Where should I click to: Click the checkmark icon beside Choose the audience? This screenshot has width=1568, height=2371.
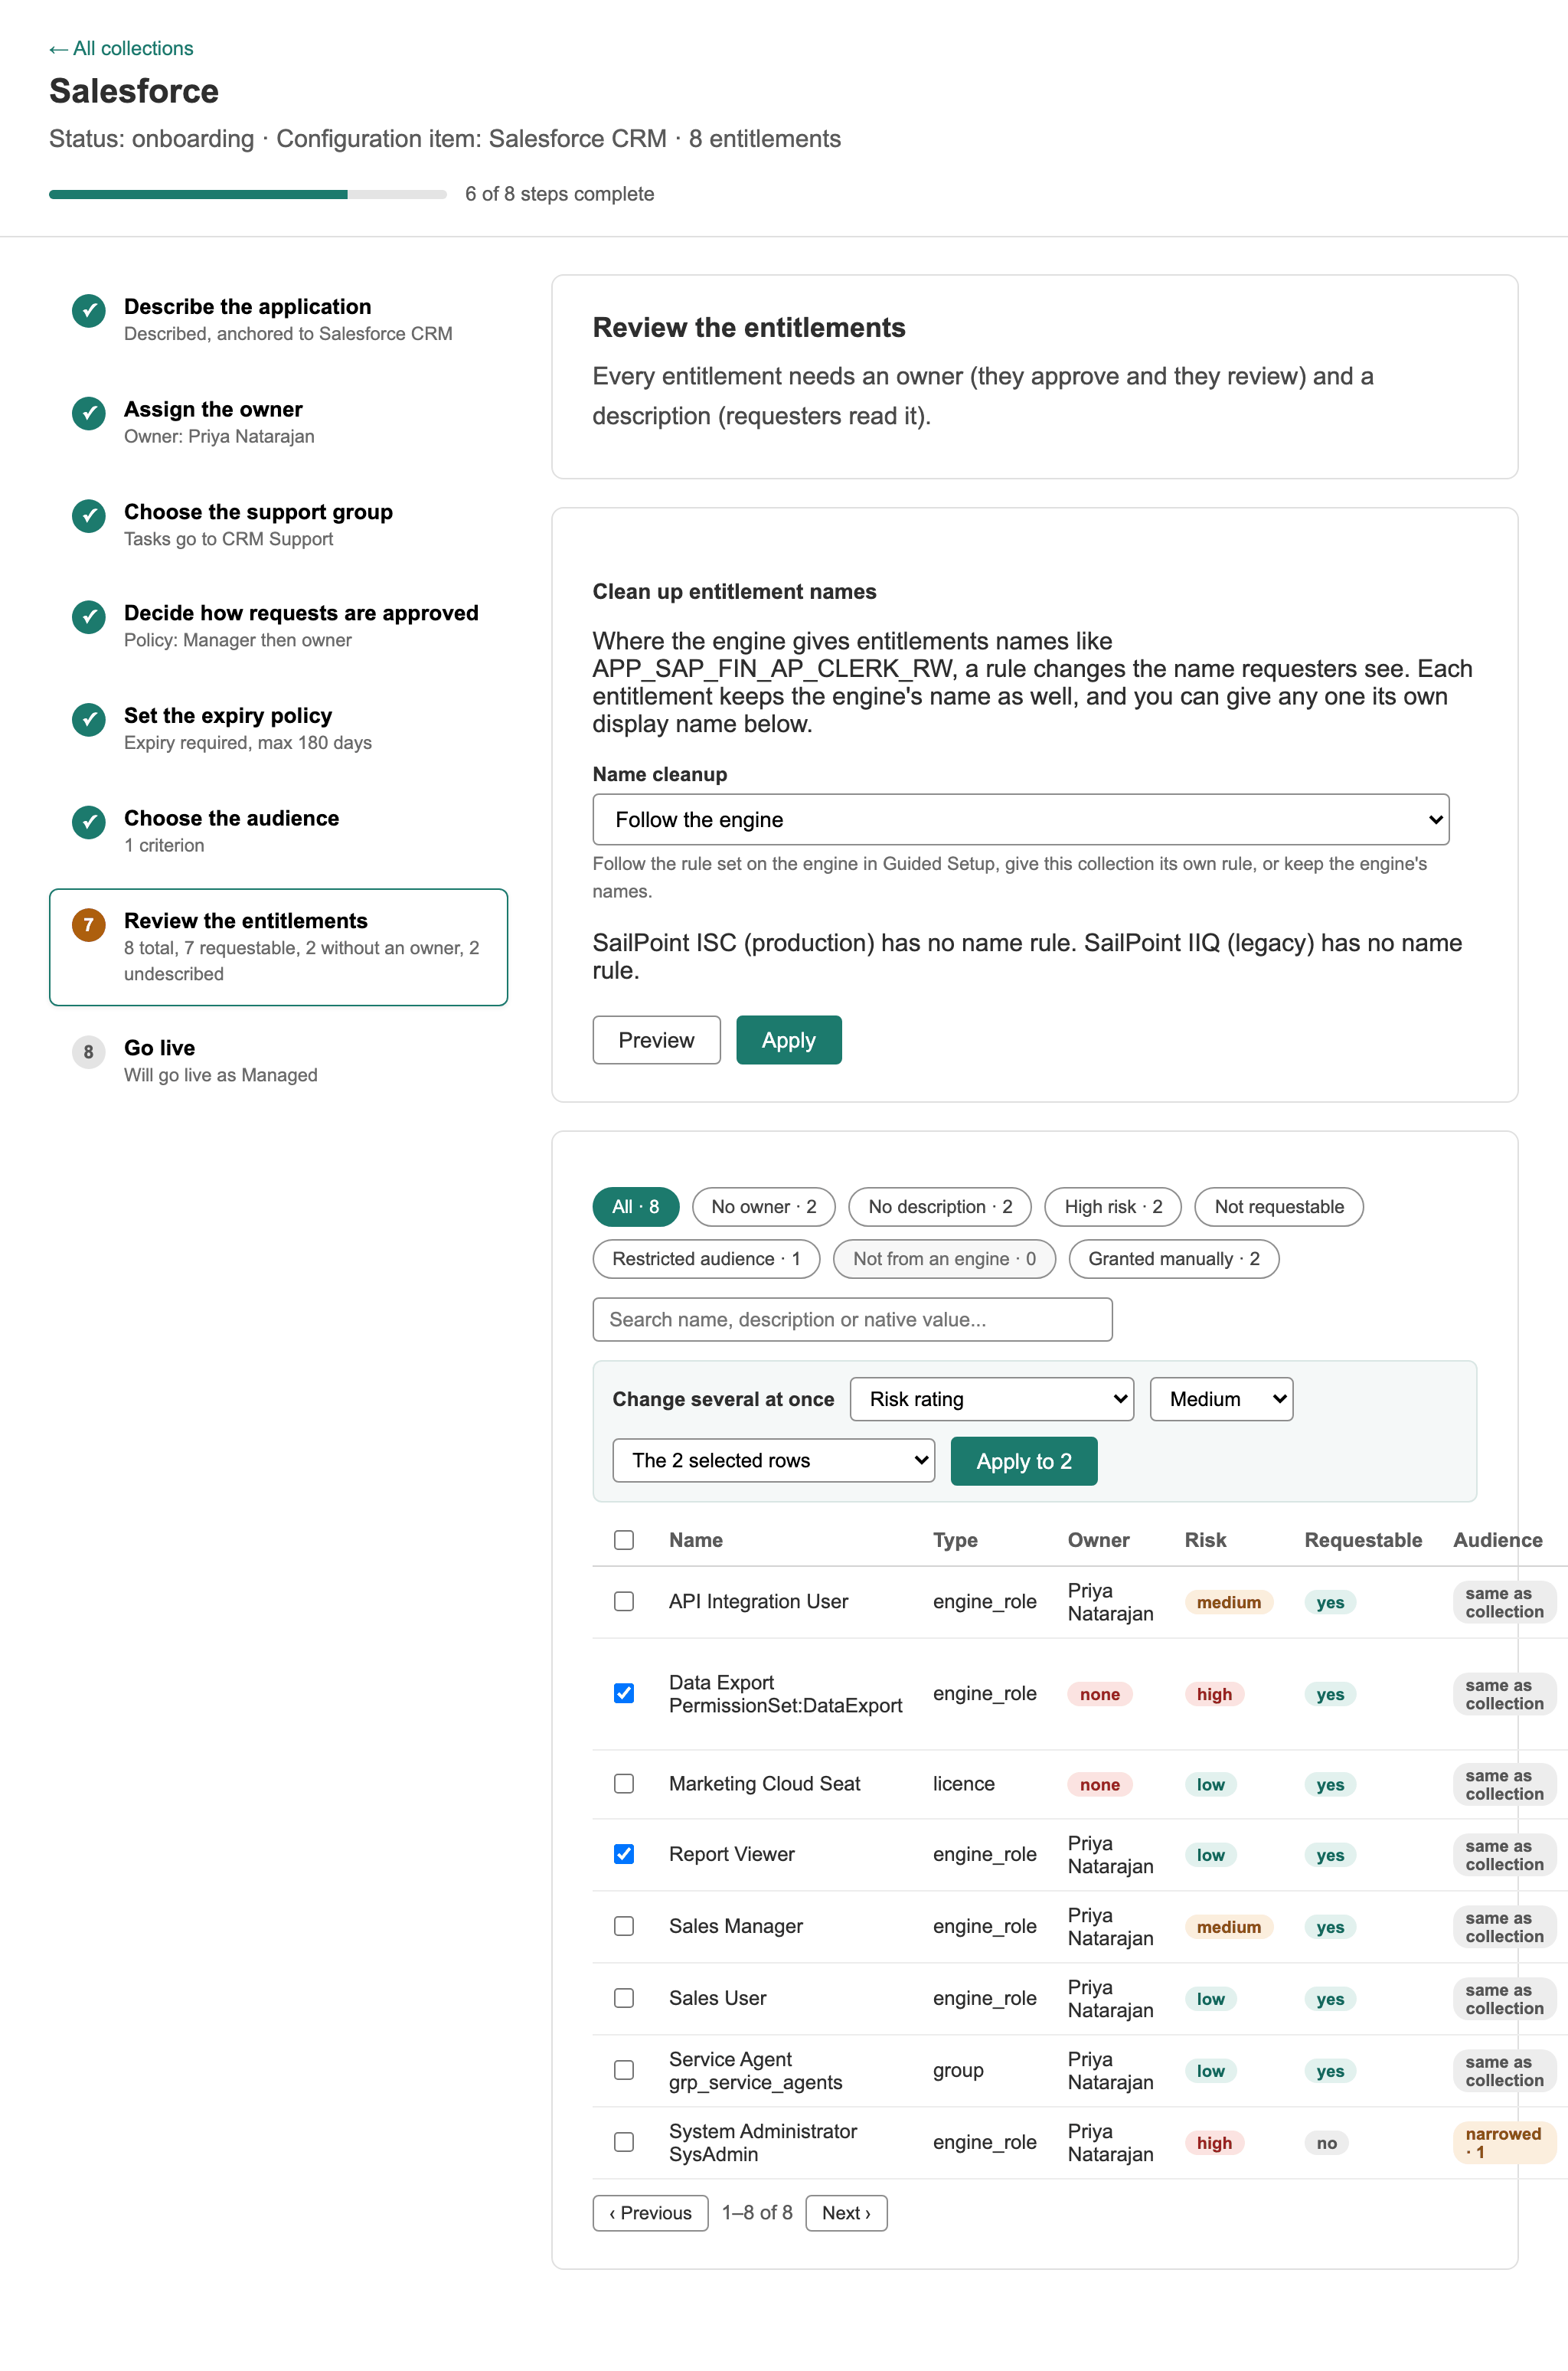[x=89, y=822]
